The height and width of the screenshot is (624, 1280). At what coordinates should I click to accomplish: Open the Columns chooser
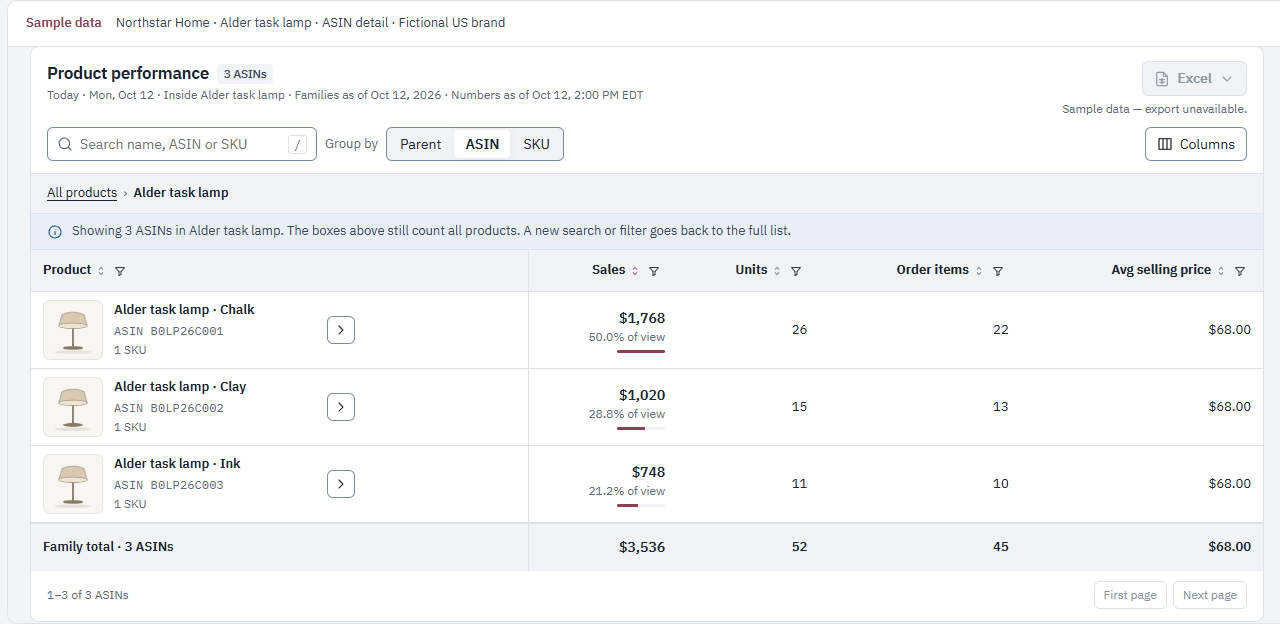click(1196, 144)
